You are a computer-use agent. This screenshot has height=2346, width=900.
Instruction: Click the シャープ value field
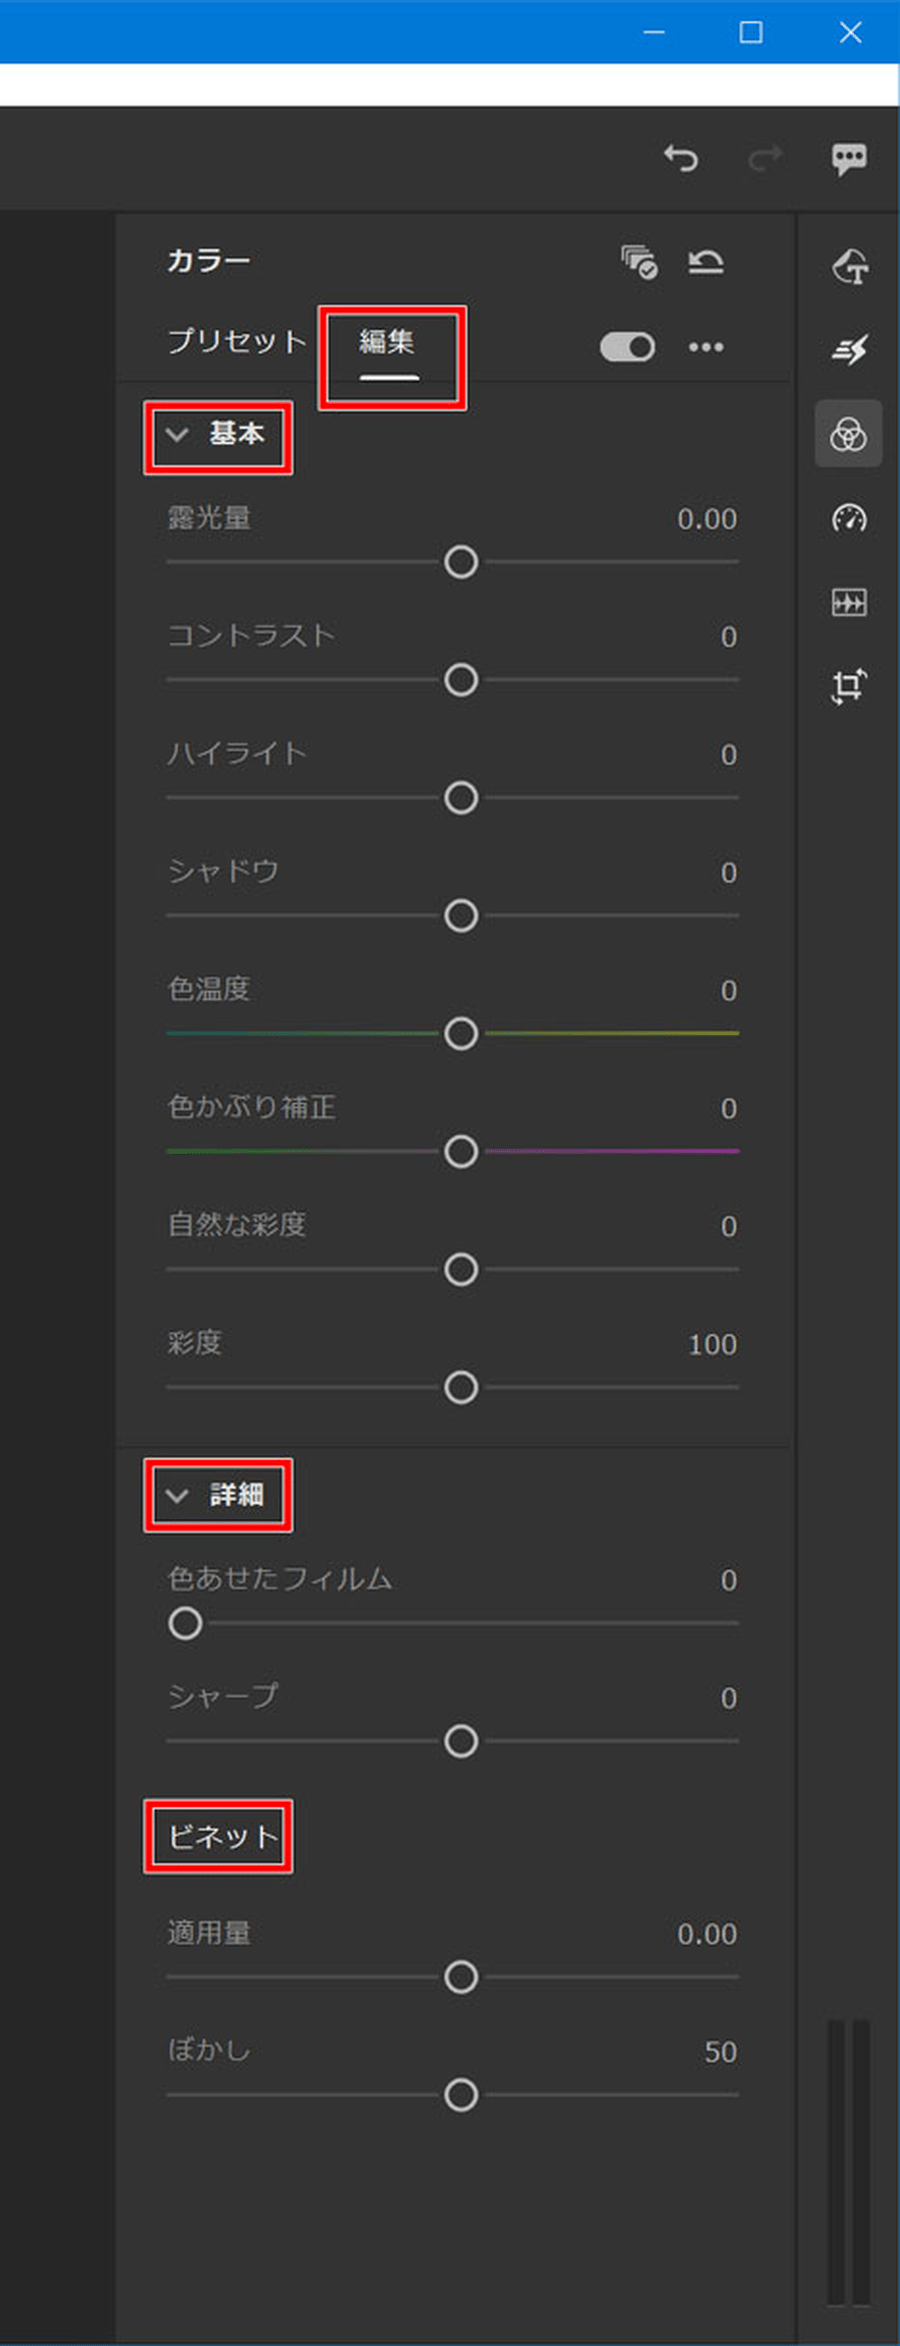729,1699
